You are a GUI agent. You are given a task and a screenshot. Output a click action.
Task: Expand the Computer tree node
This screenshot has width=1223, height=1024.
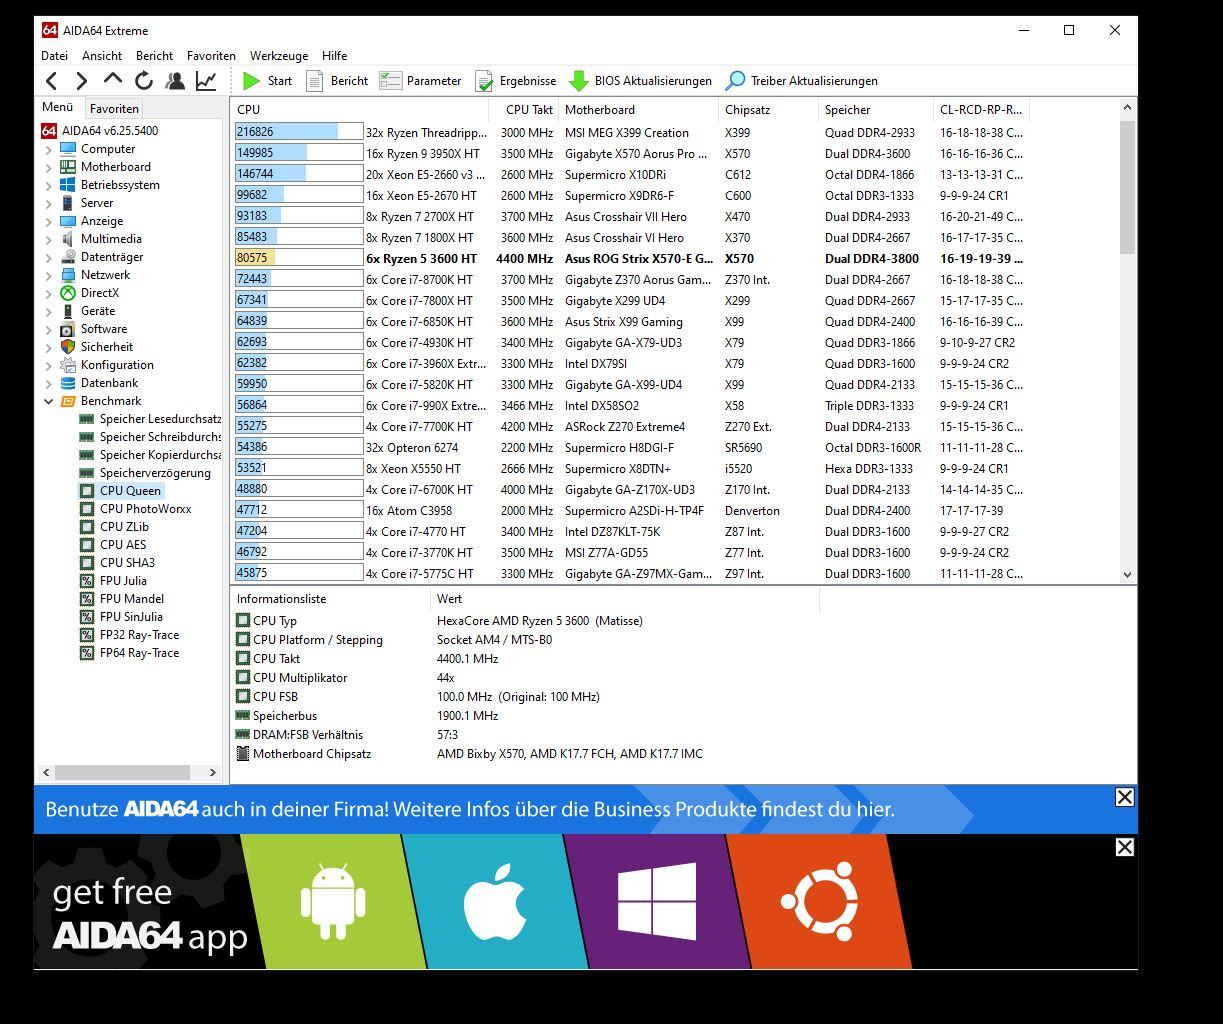pos(49,149)
